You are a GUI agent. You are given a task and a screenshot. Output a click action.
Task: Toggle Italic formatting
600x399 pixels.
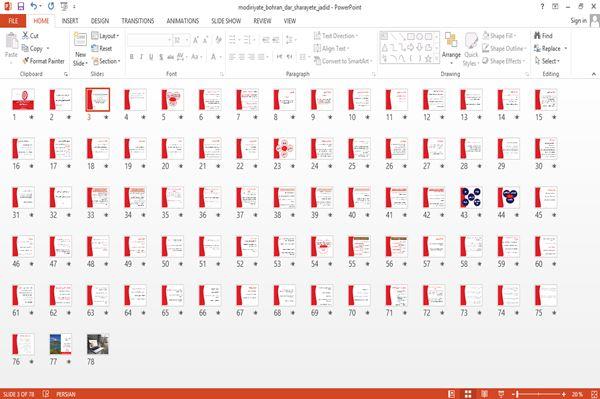click(x=141, y=57)
